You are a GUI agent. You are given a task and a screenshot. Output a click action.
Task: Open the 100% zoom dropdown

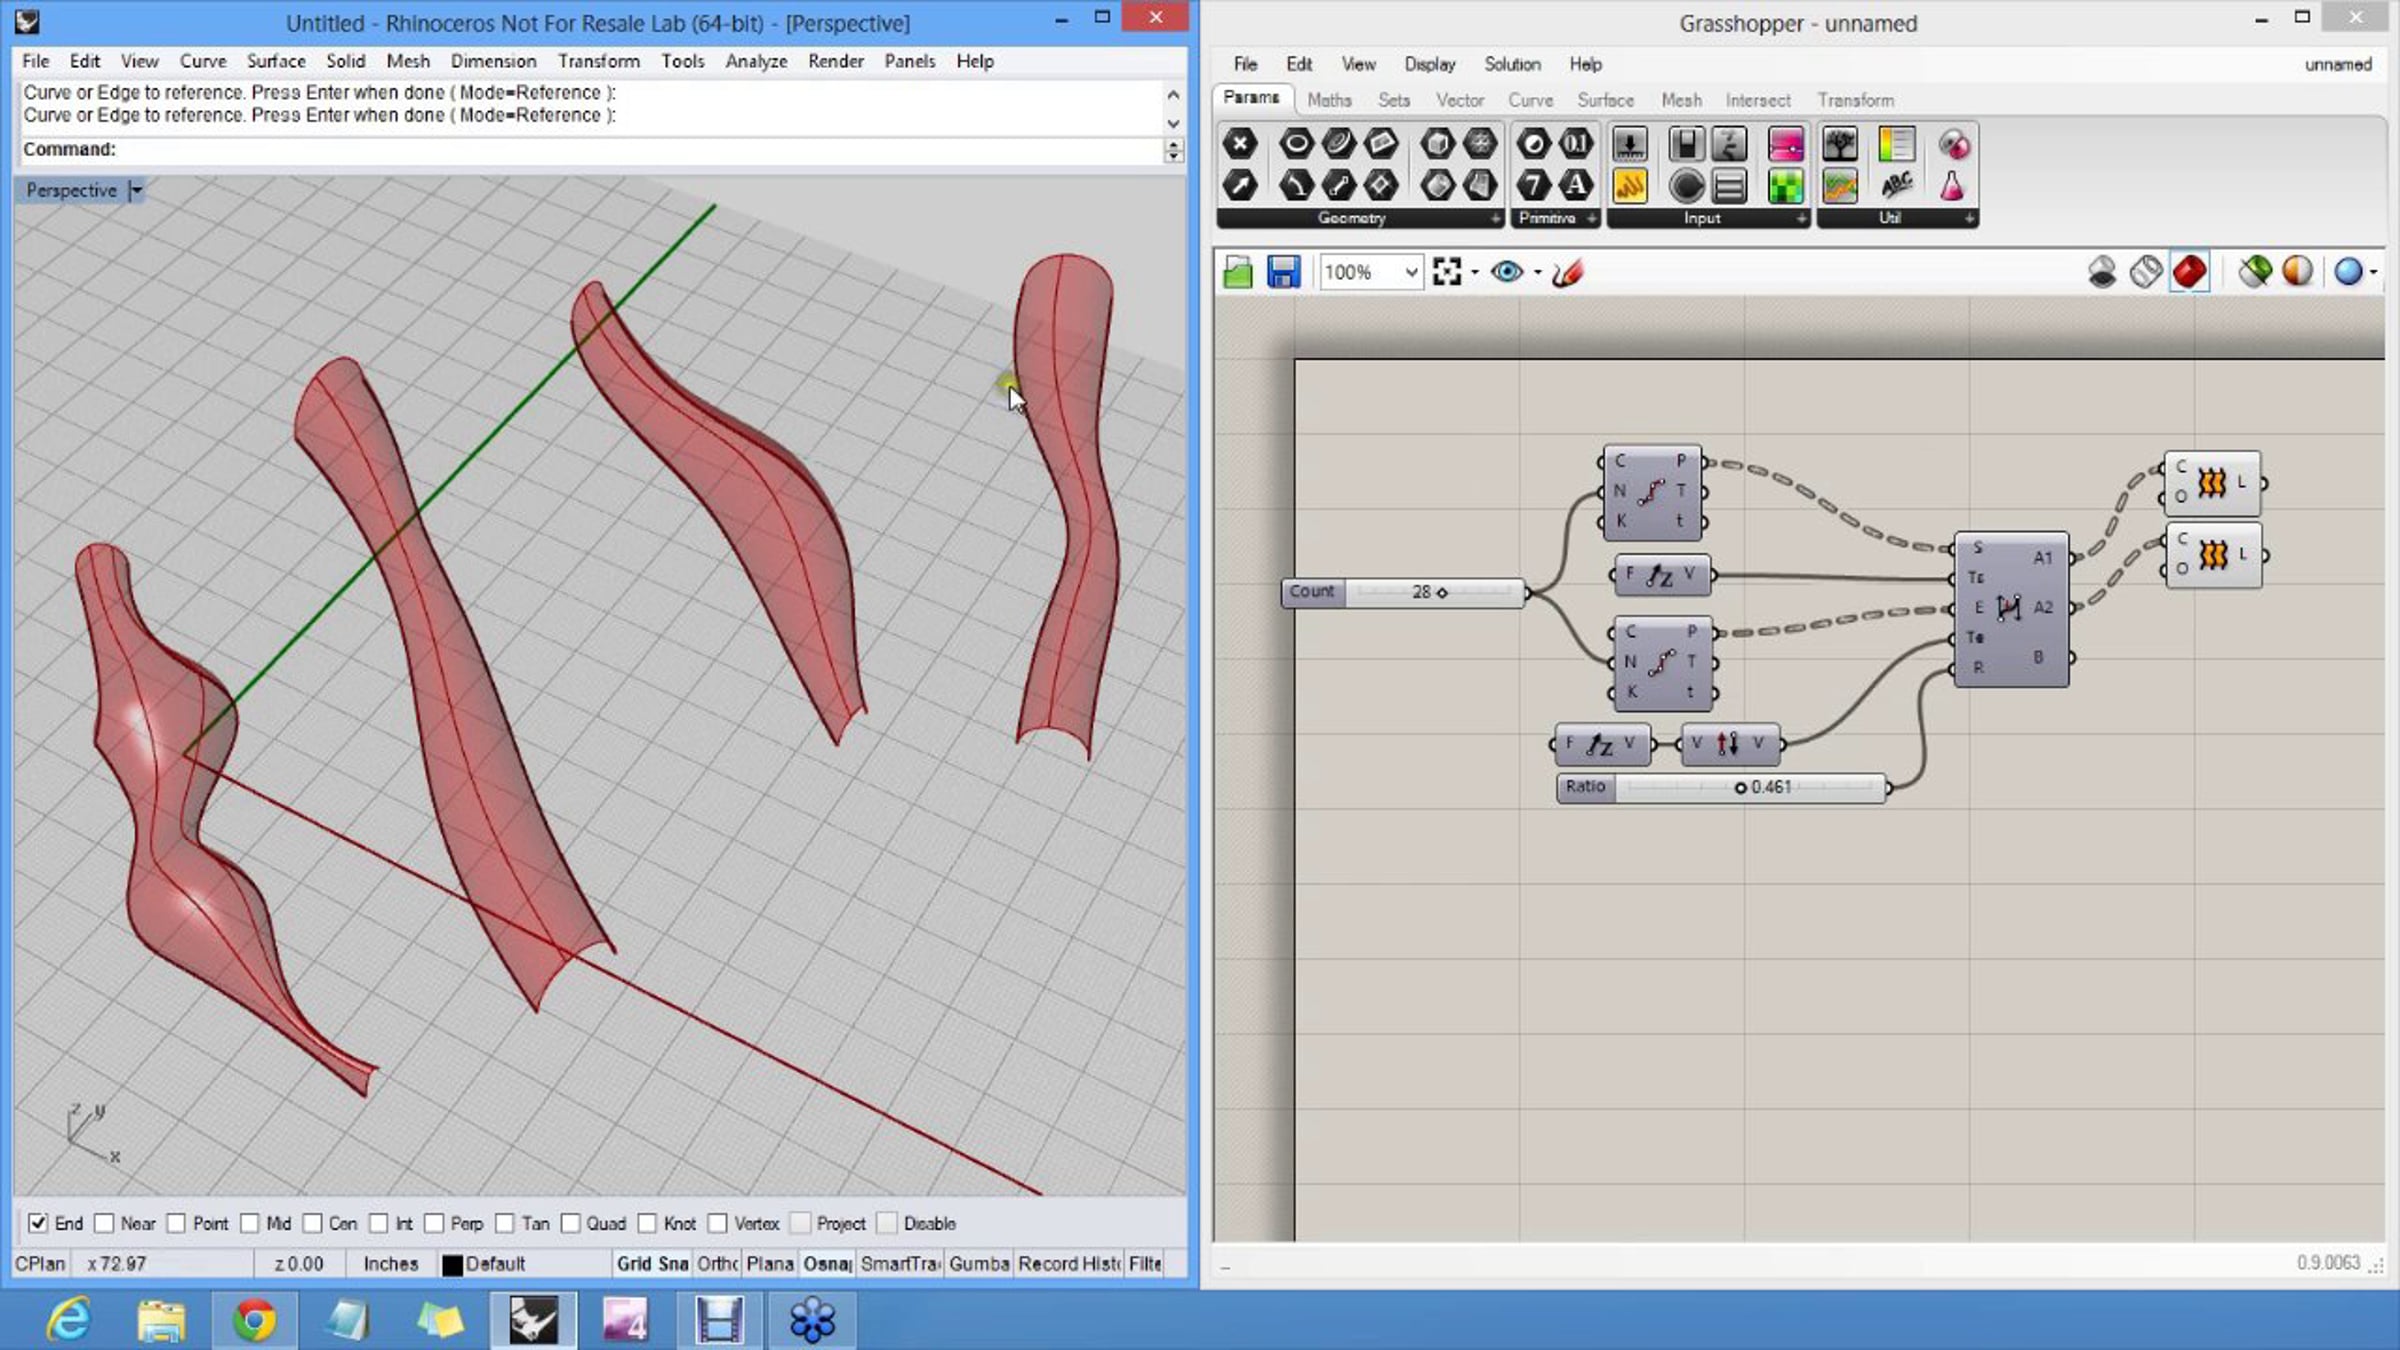coord(1371,272)
